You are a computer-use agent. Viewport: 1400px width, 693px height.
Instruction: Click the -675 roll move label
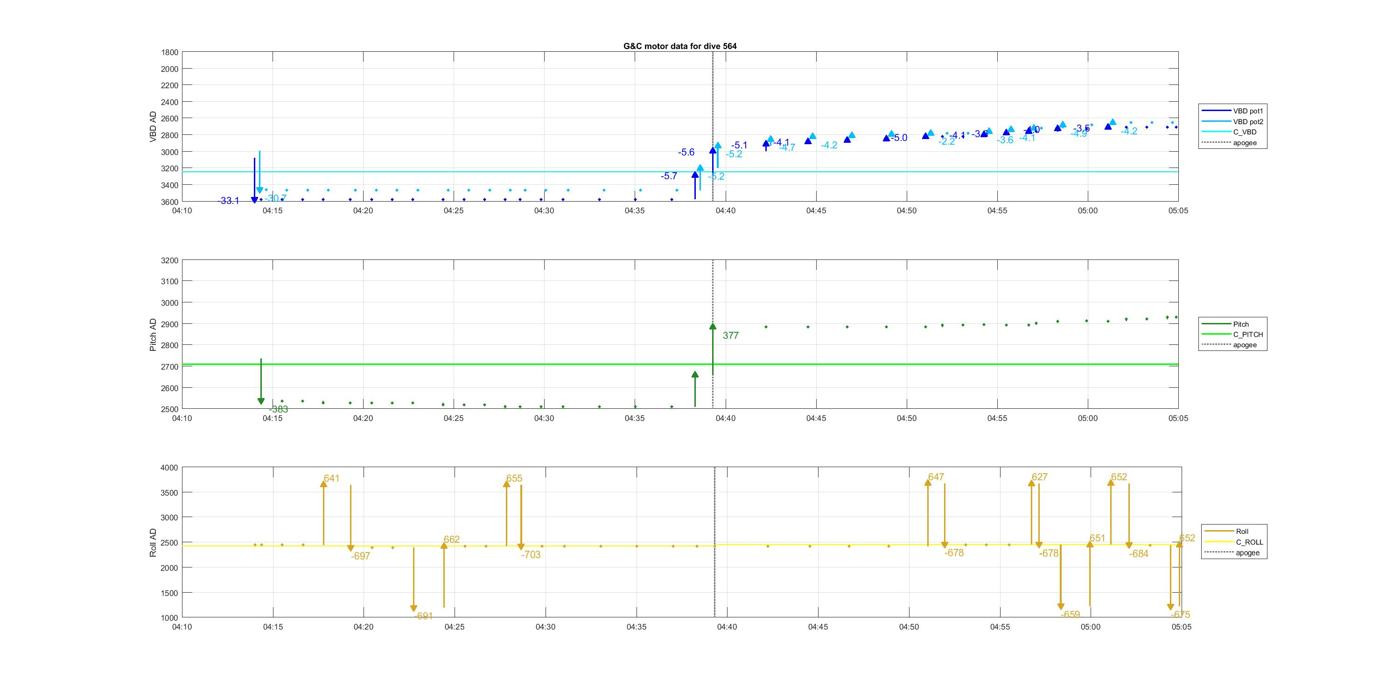click(x=1181, y=614)
